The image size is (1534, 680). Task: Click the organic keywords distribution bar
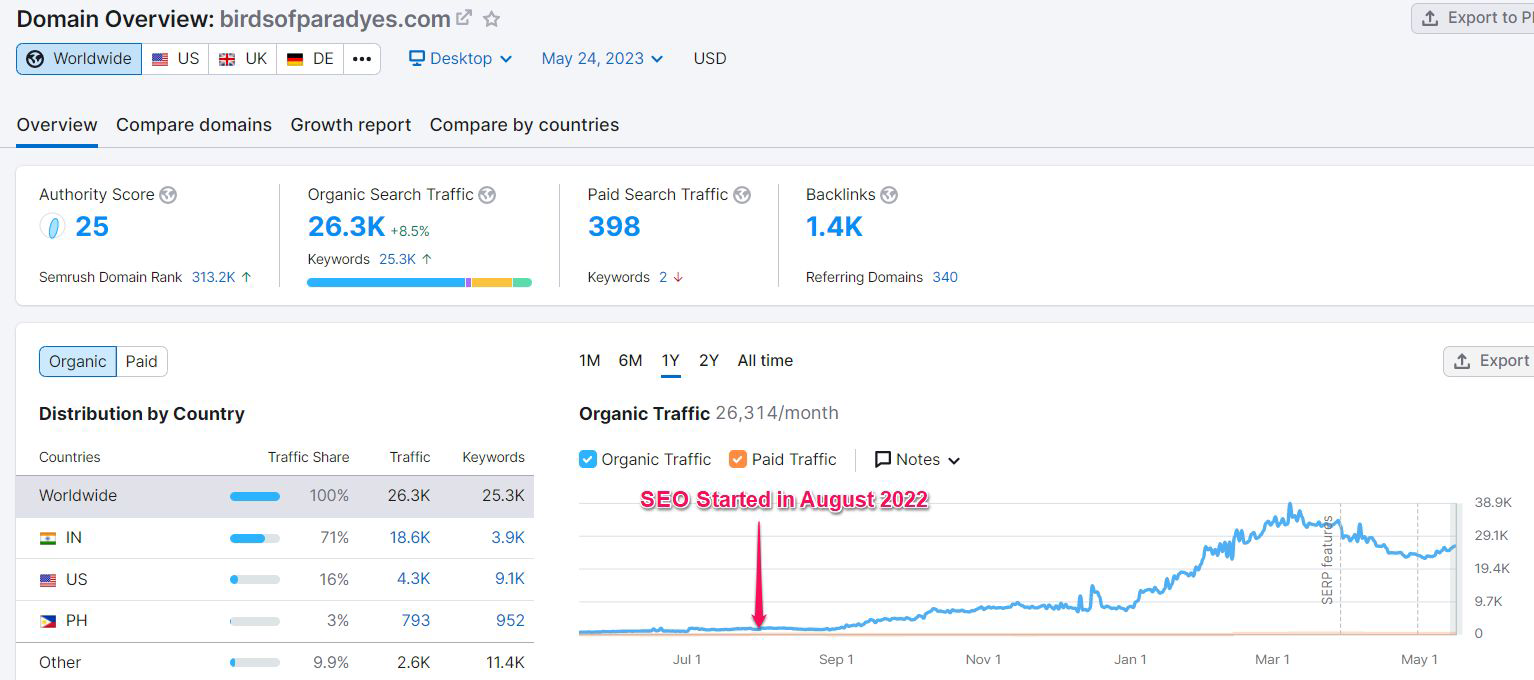419,283
